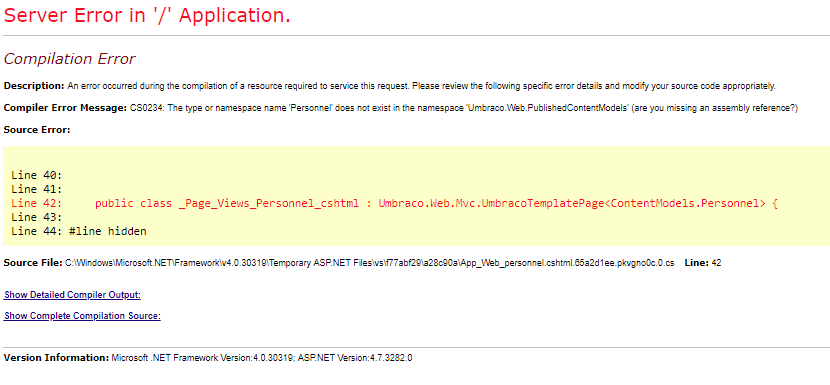Click the Line 40 code row
Viewport: 830px width, 385px height.
coord(37,175)
